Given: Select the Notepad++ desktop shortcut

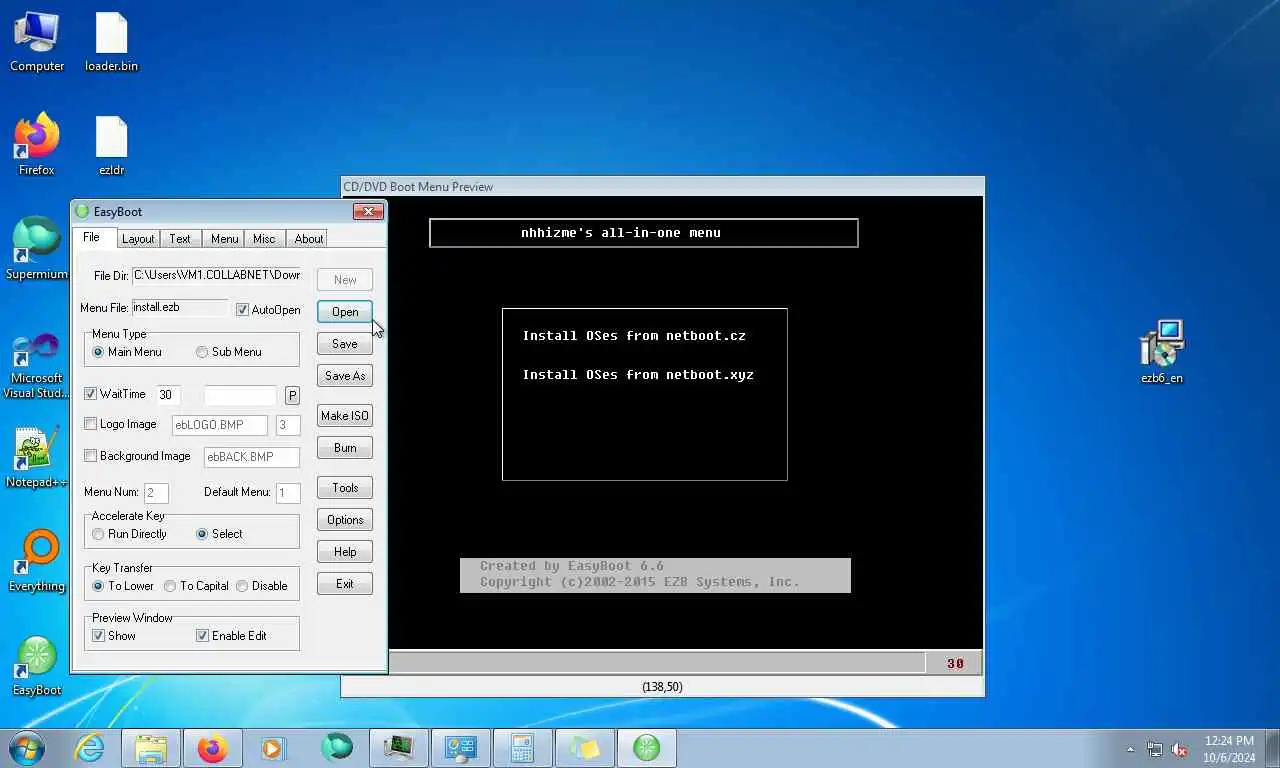Looking at the screenshot, I should 37,458.
